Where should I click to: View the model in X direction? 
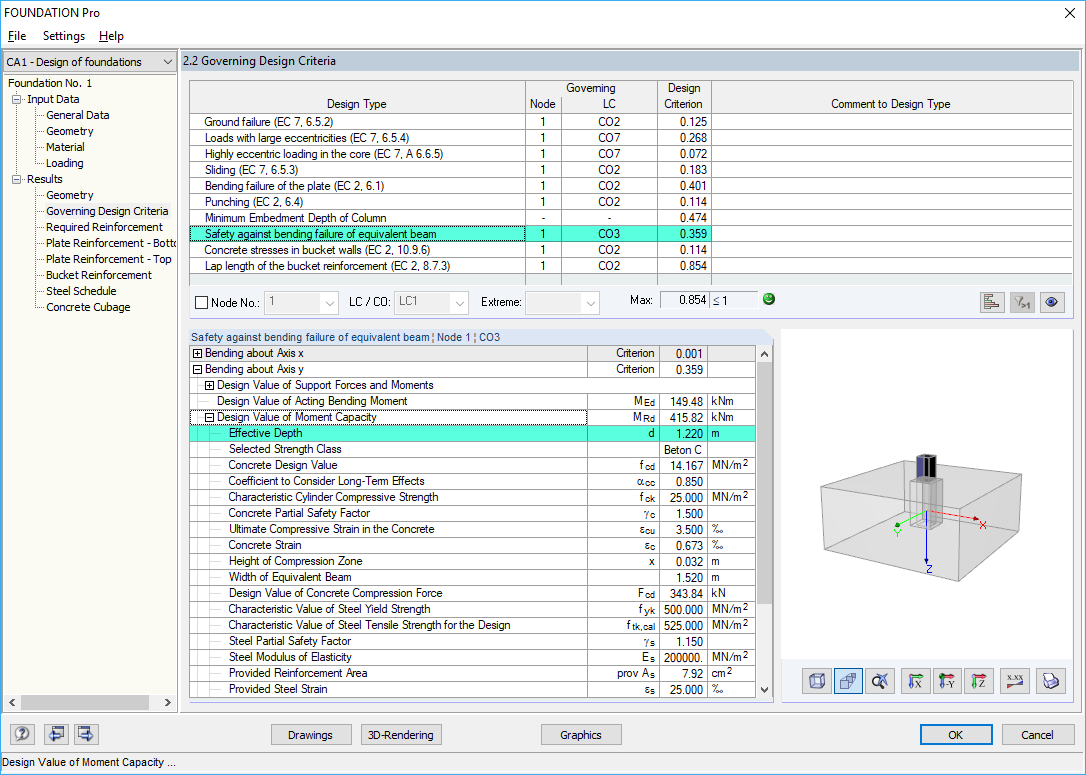click(x=915, y=681)
